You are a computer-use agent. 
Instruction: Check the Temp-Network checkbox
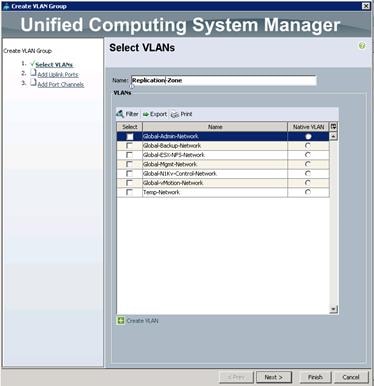tap(129, 192)
